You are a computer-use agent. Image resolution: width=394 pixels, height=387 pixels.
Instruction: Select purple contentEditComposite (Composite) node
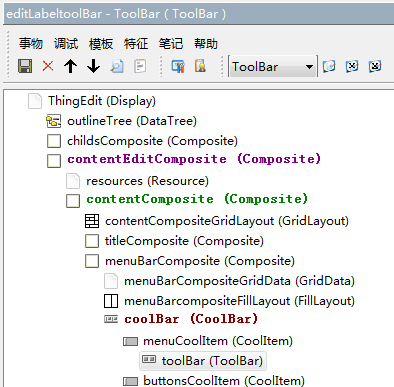(194, 159)
